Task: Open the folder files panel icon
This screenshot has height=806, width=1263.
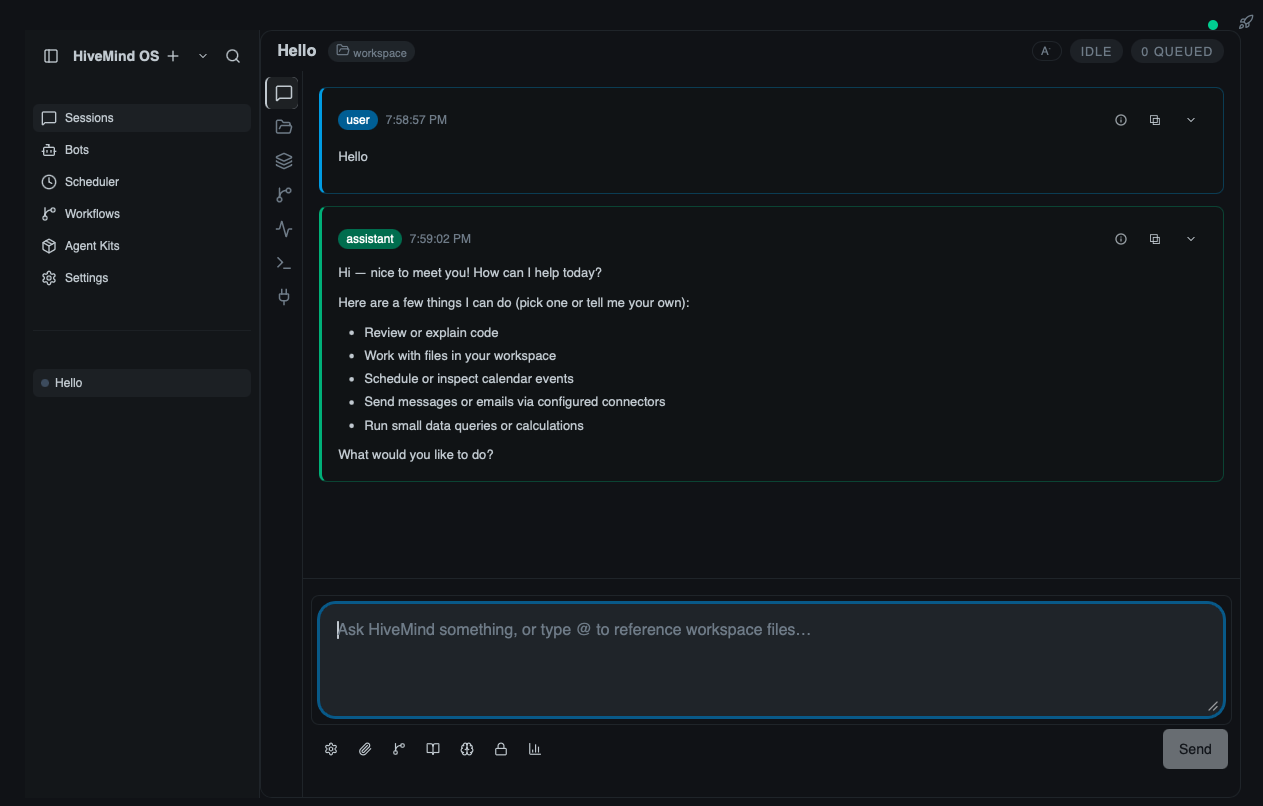Action: 284,127
